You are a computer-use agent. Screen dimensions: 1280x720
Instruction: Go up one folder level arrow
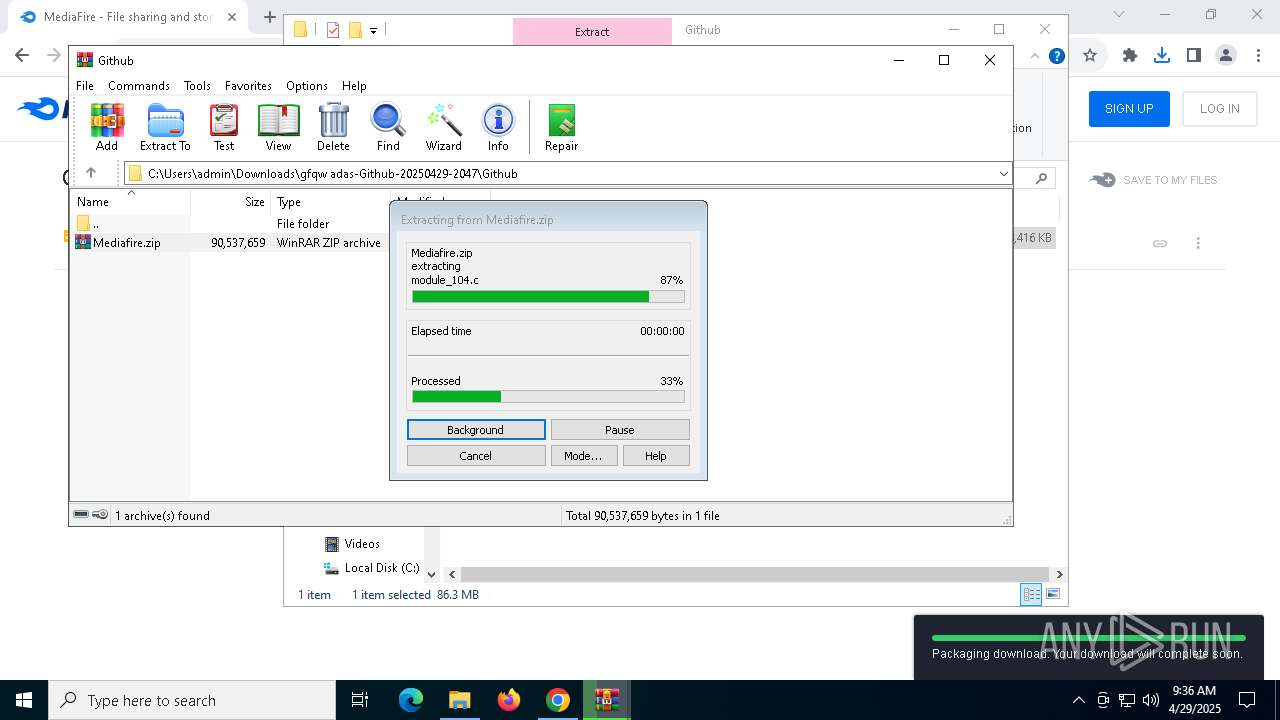91,173
